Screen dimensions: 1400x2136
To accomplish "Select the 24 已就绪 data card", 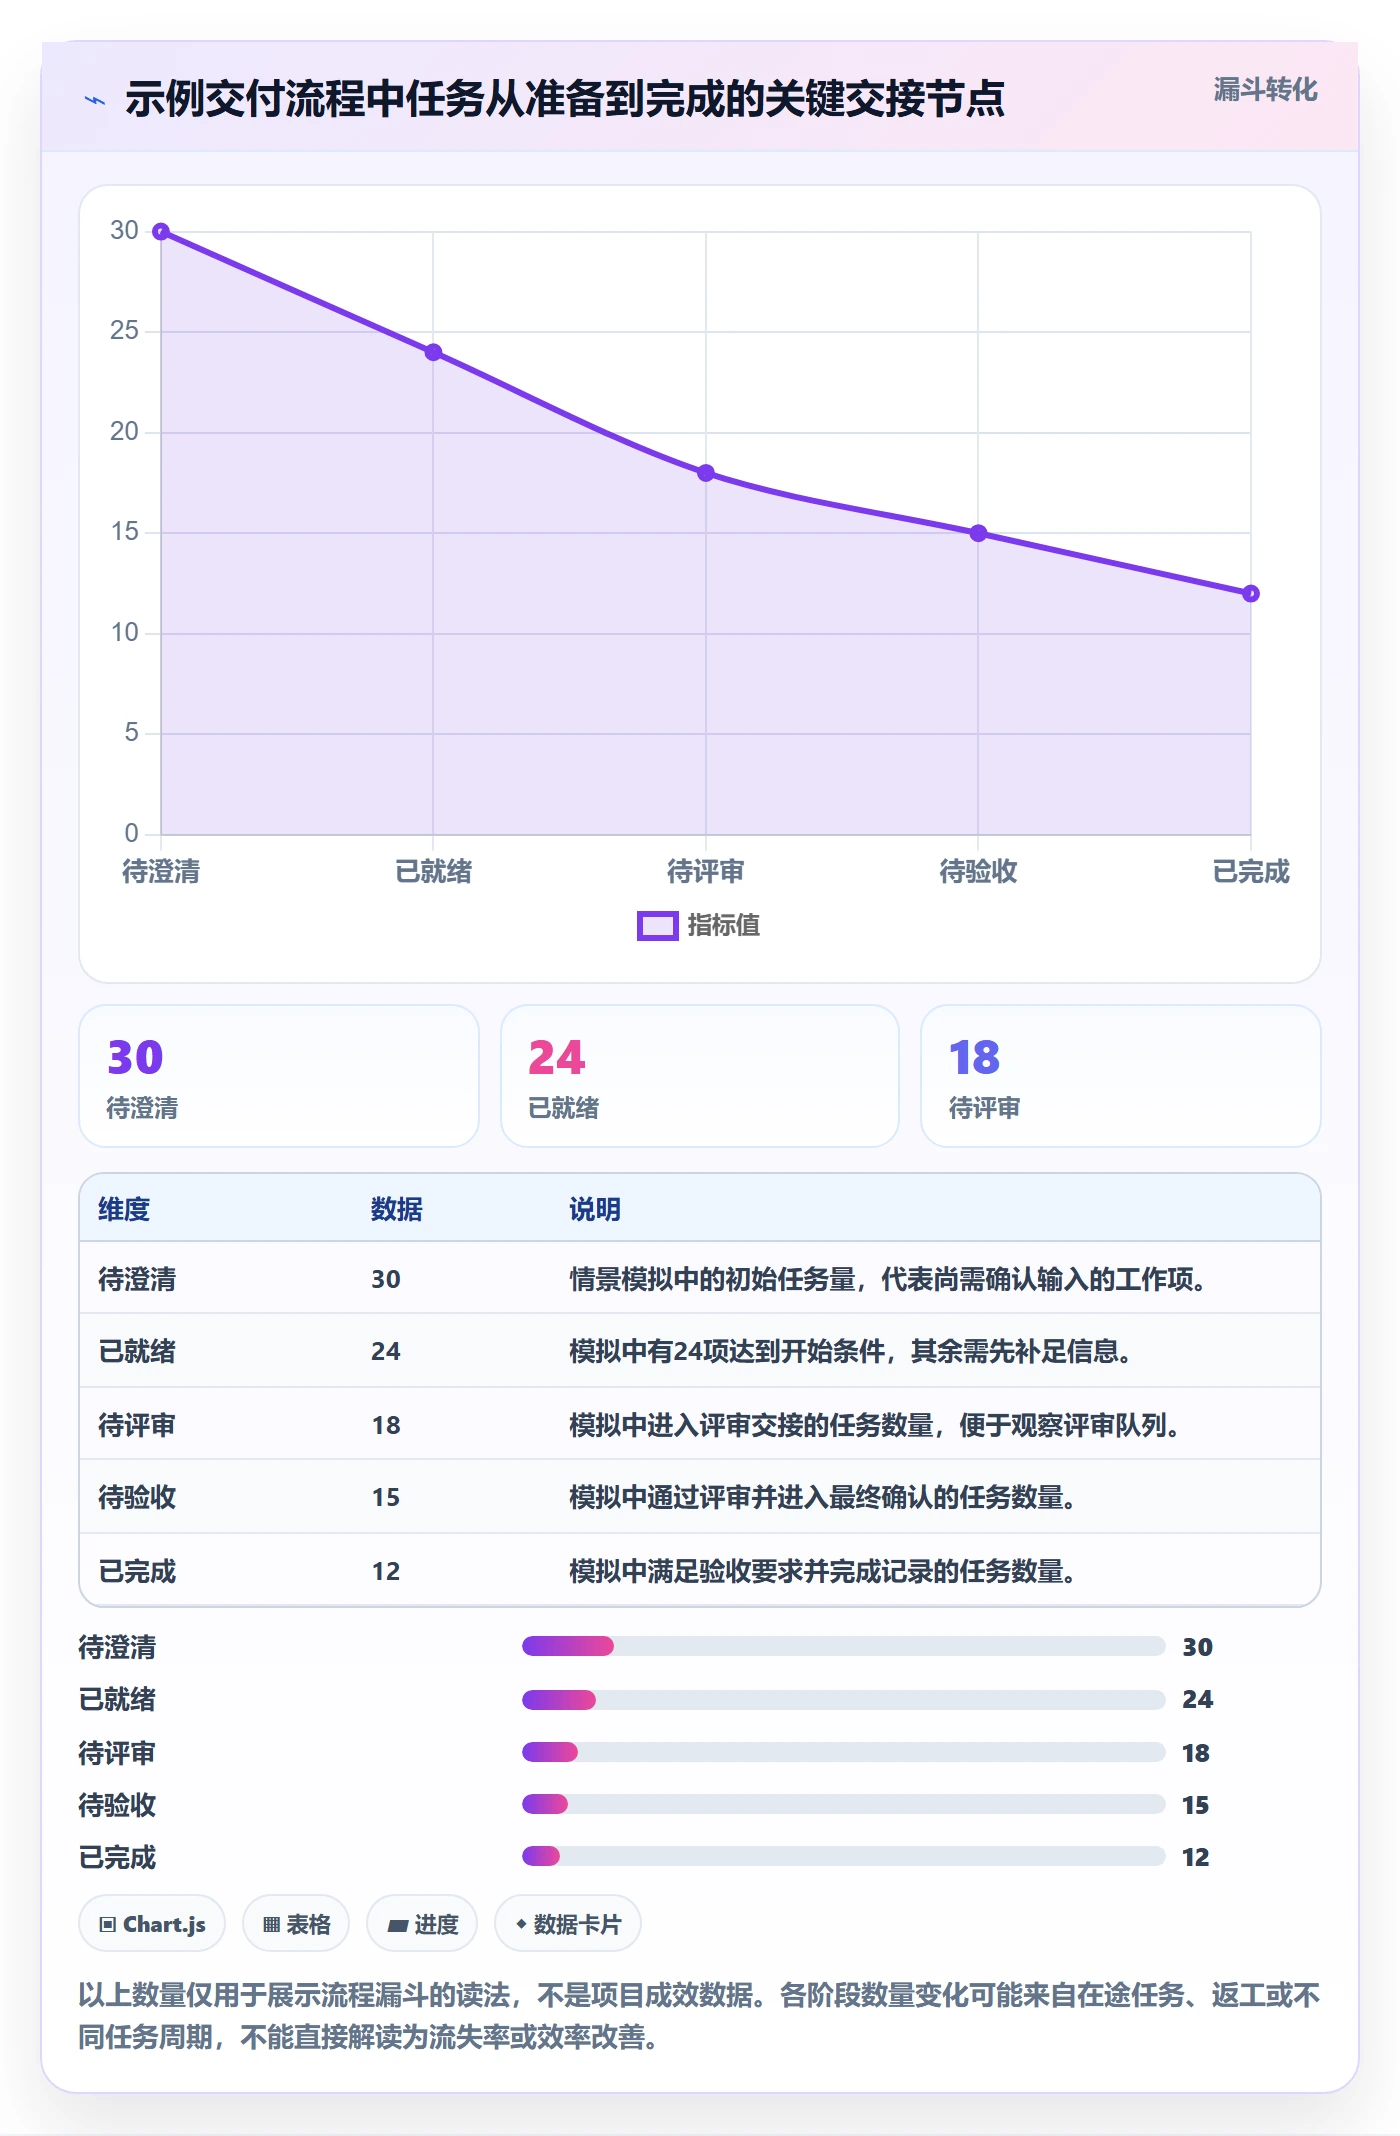I will [x=700, y=1076].
